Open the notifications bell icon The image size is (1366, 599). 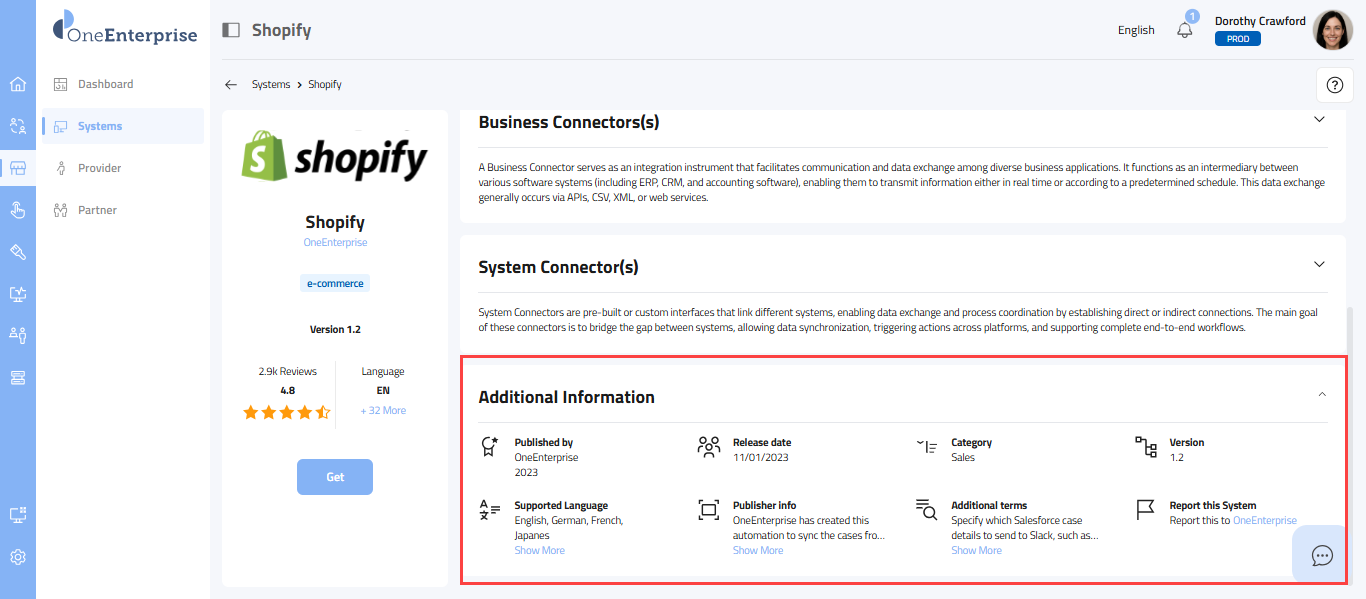coord(1185,30)
